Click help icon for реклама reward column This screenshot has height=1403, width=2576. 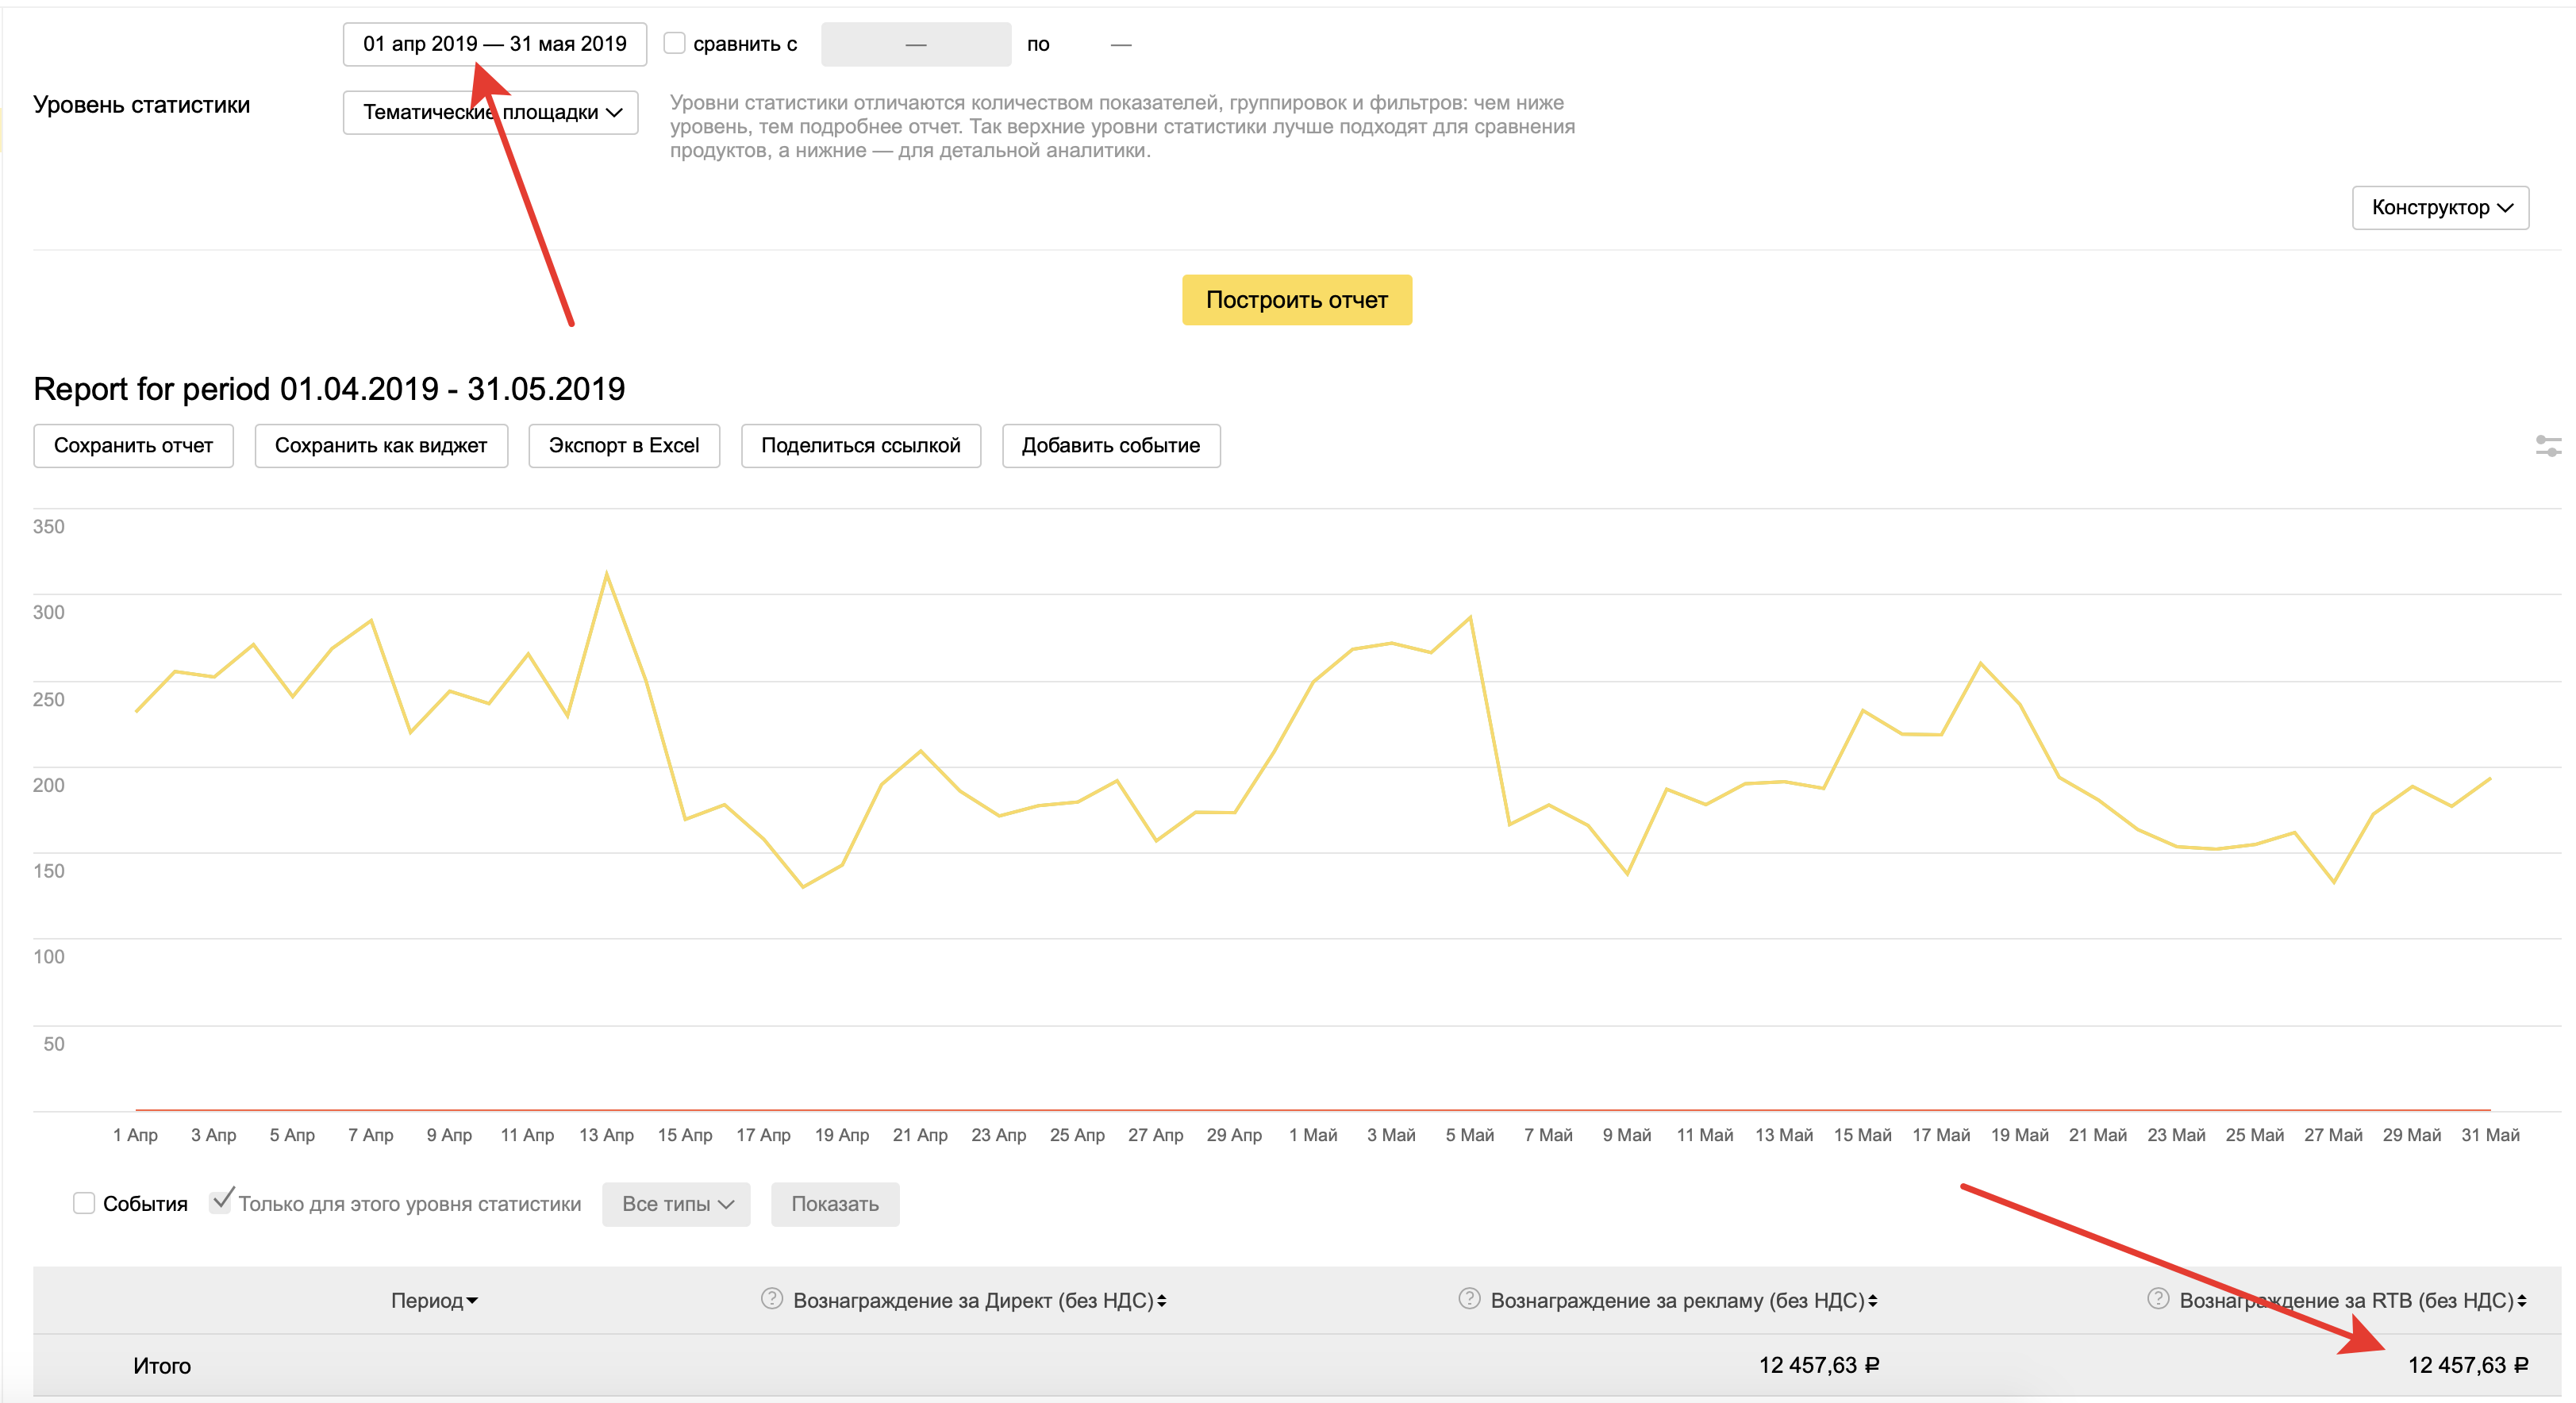[x=1468, y=1298]
